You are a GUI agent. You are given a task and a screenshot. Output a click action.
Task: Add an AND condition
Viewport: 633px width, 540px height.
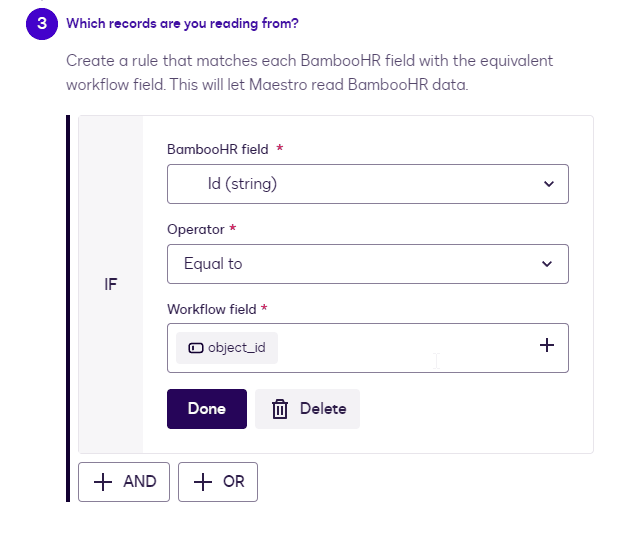(x=124, y=482)
